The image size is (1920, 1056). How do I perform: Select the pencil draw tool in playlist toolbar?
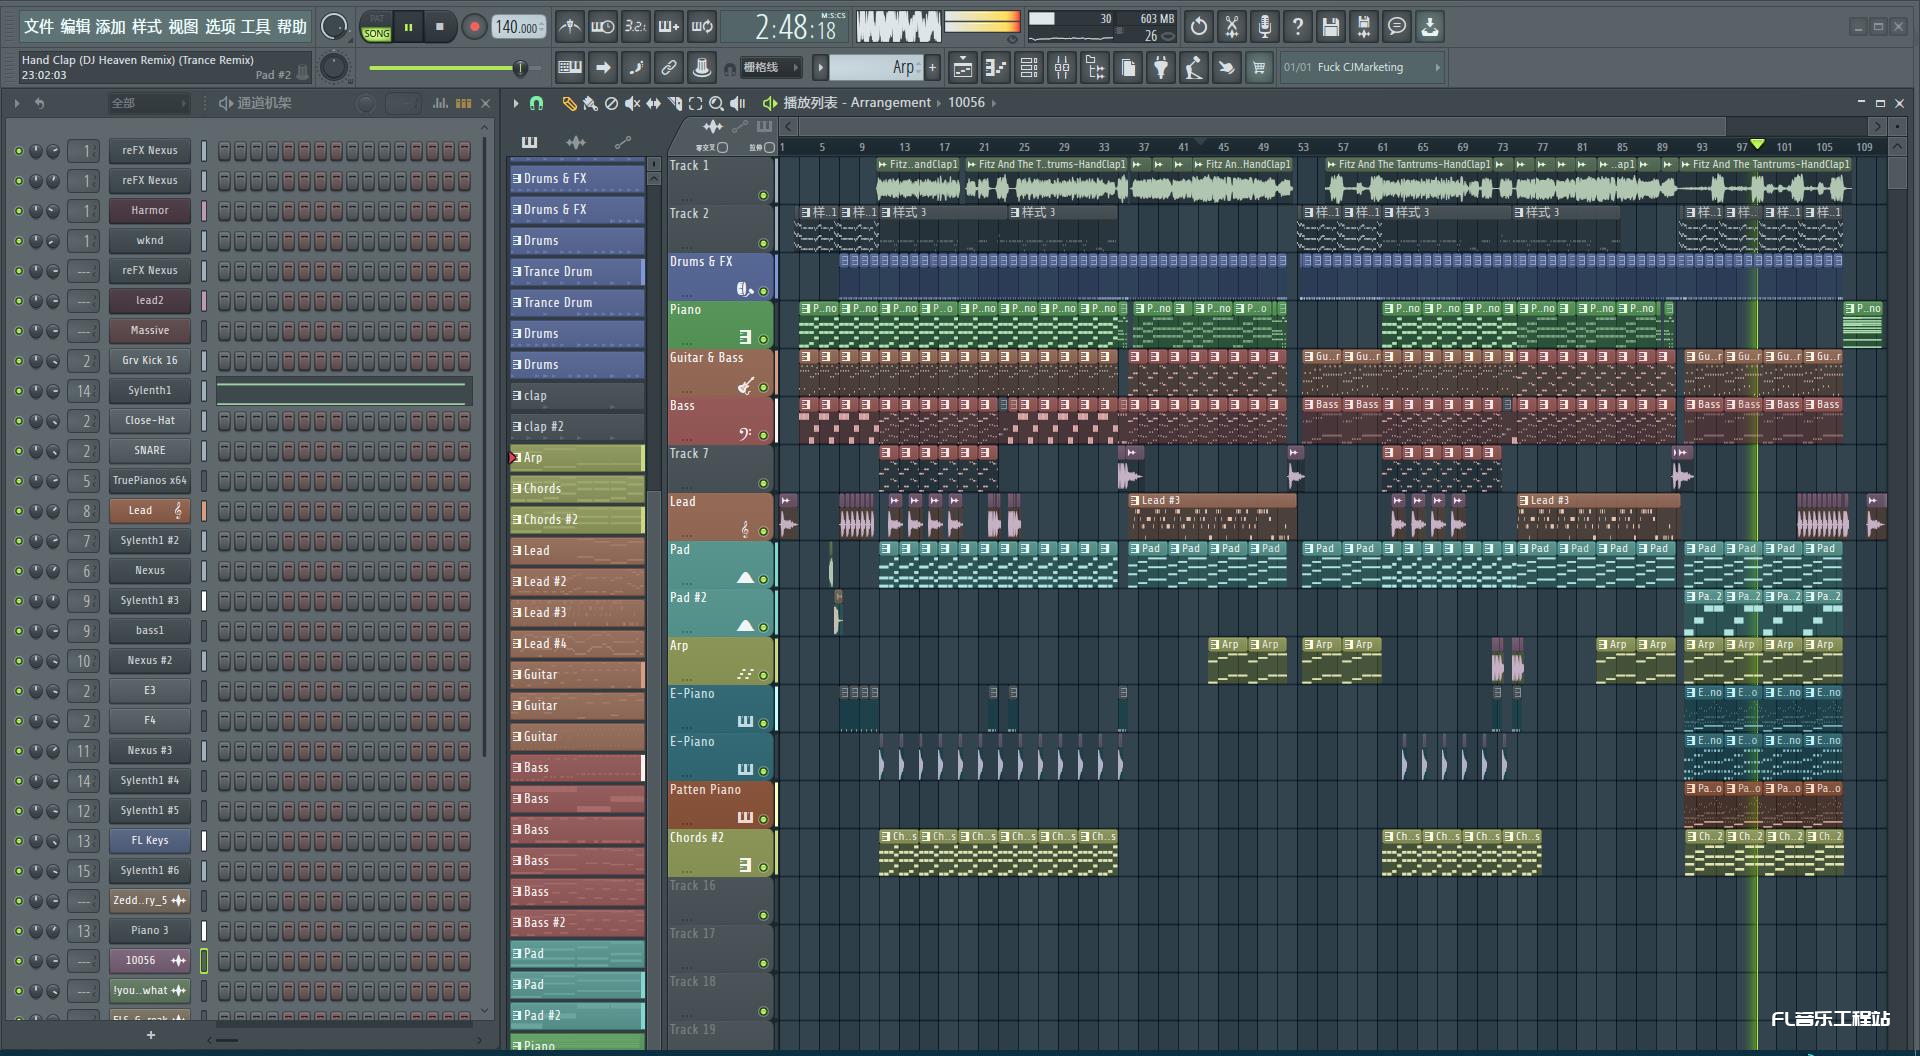[x=569, y=103]
